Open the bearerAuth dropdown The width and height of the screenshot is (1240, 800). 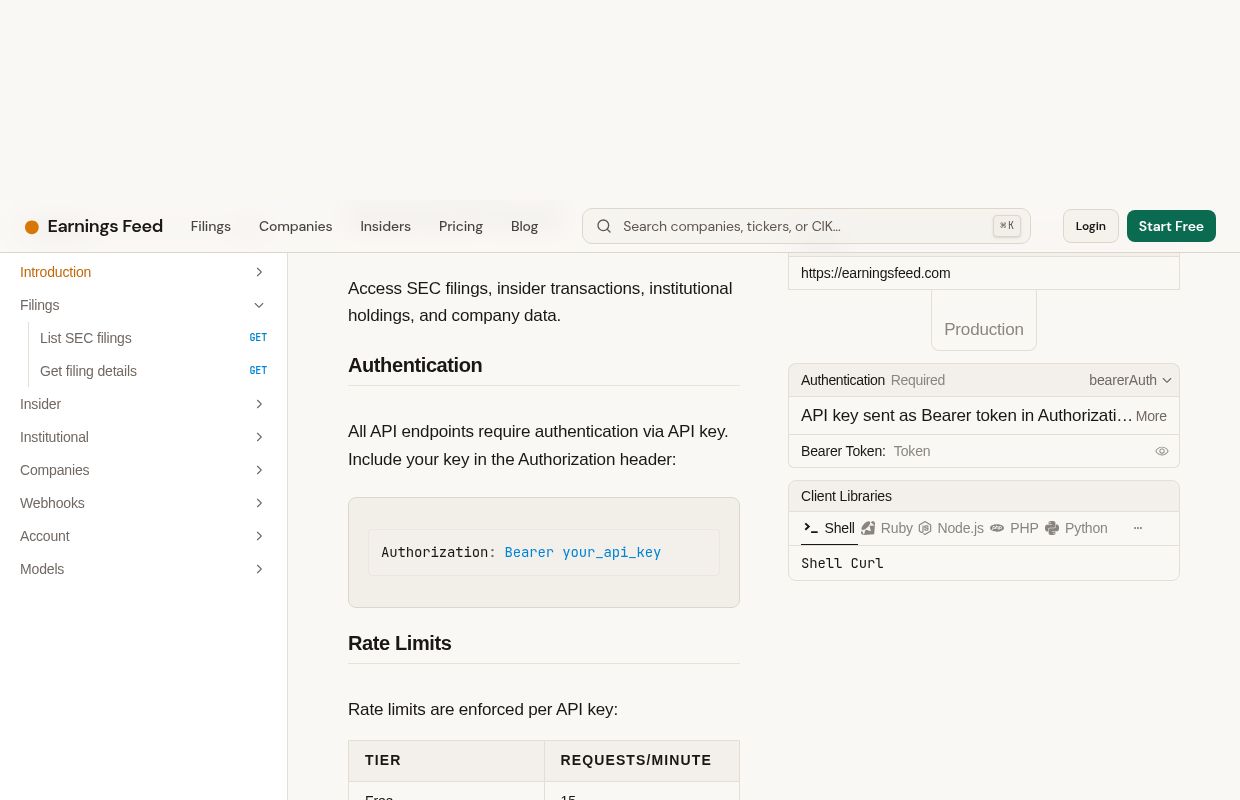click(1130, 380)
